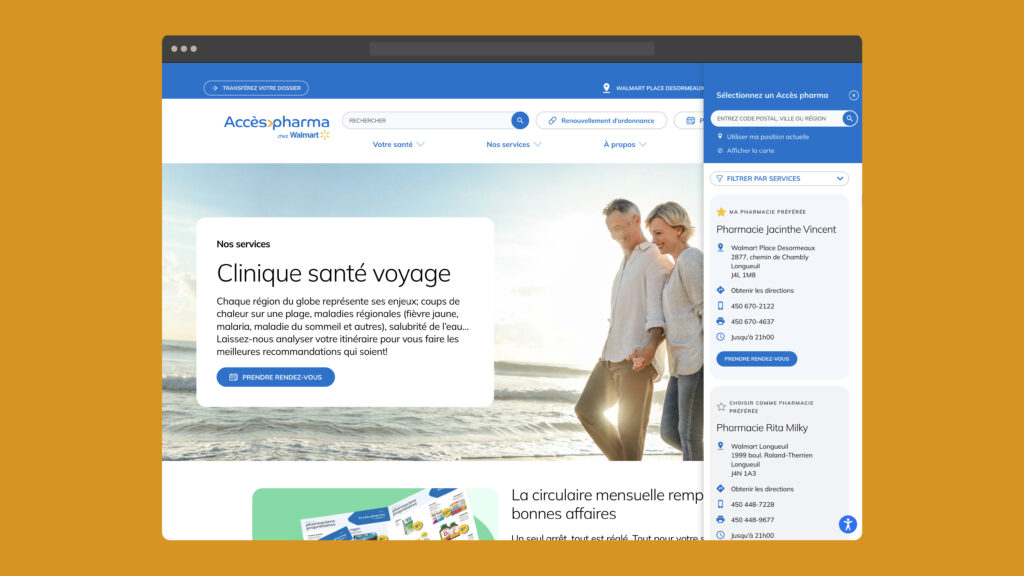Click the phone icon beside 450 448-7228
The image size is (1024, 576).
tap(720, 504)
